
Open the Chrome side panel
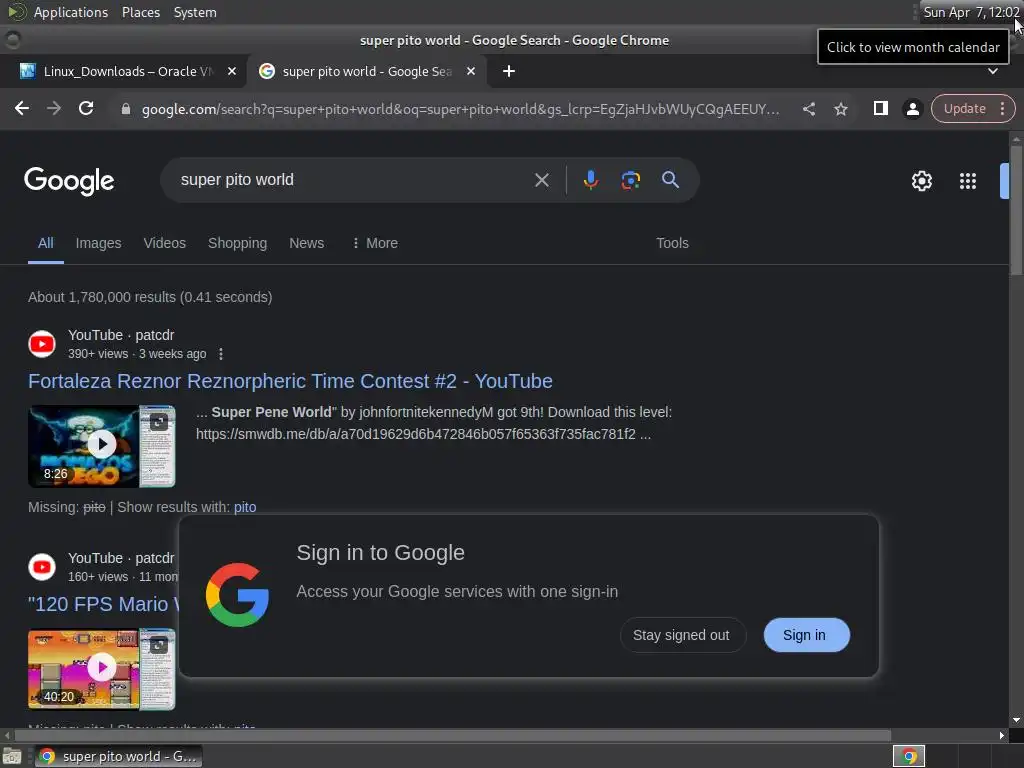tap(880, 108)
